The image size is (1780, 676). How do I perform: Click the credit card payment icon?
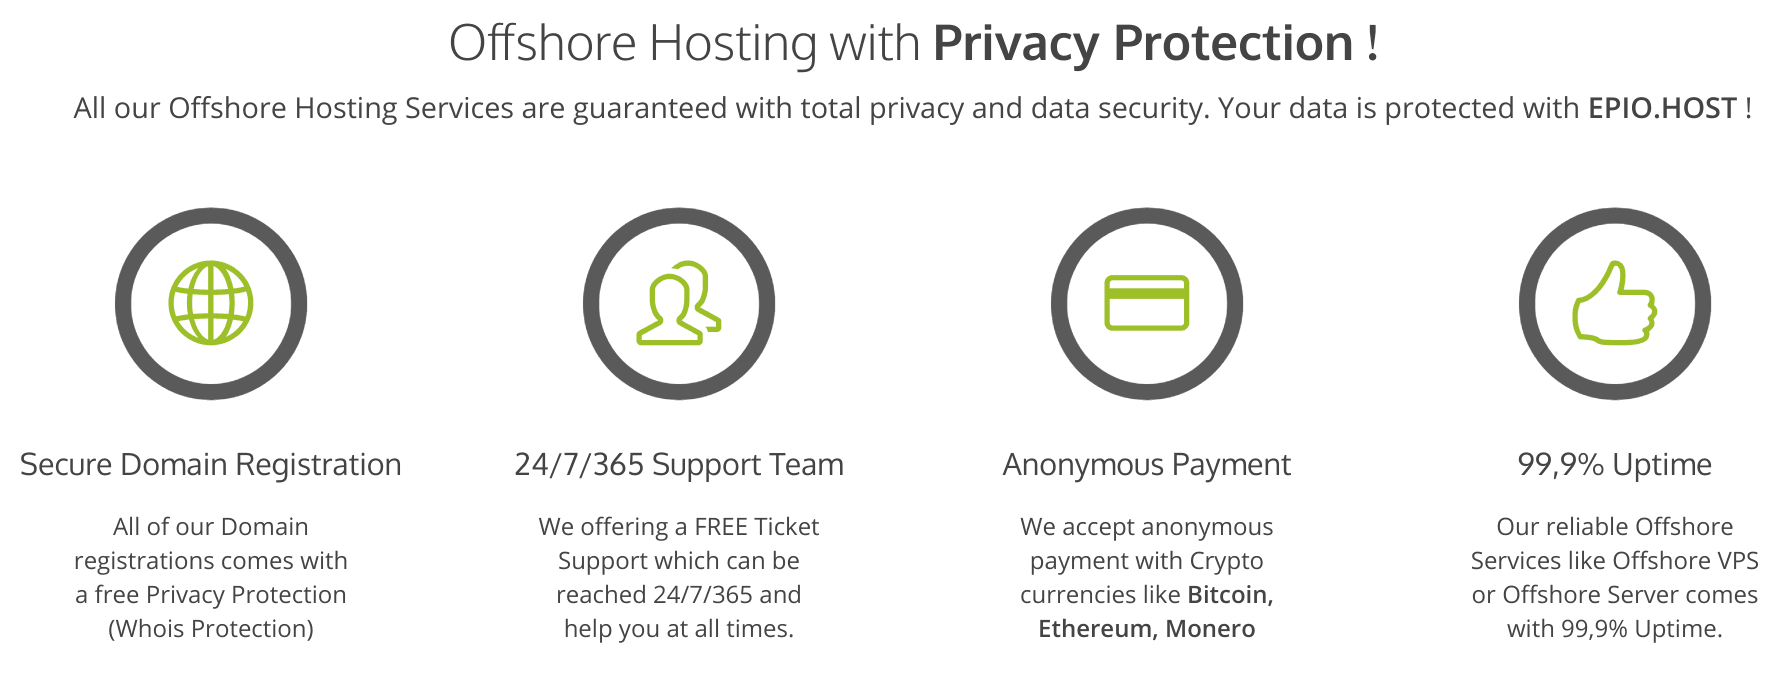coord(1147,303)
